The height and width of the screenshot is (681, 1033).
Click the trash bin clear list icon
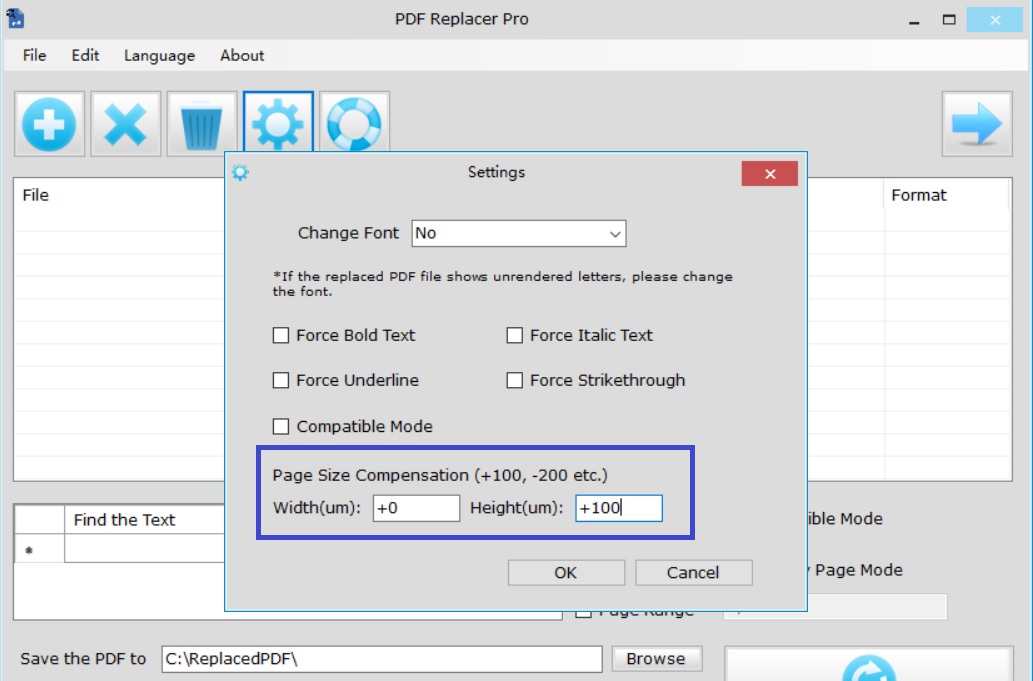(x=202, y=124)
